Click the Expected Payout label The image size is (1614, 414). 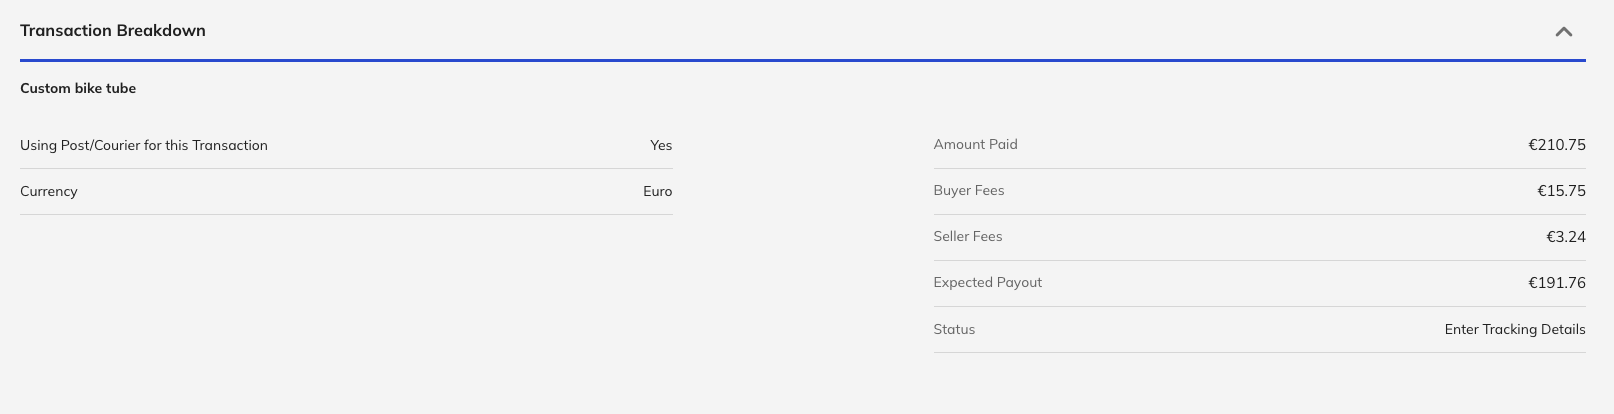(987, 282)
